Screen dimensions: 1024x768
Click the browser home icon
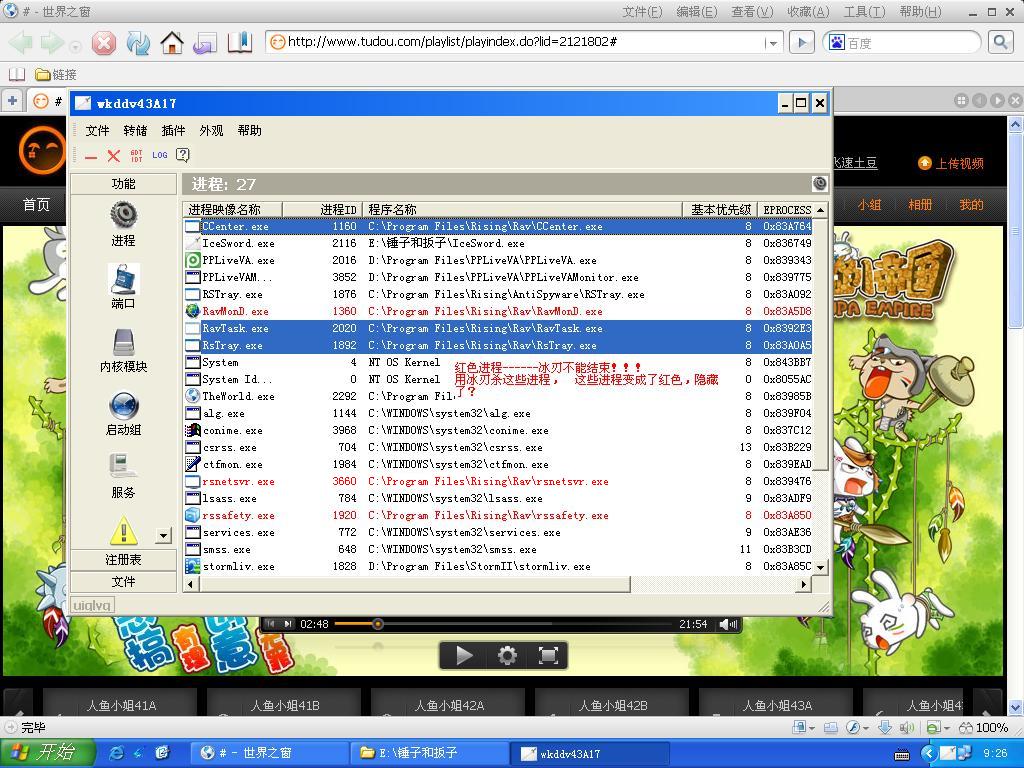coord(172,44)
